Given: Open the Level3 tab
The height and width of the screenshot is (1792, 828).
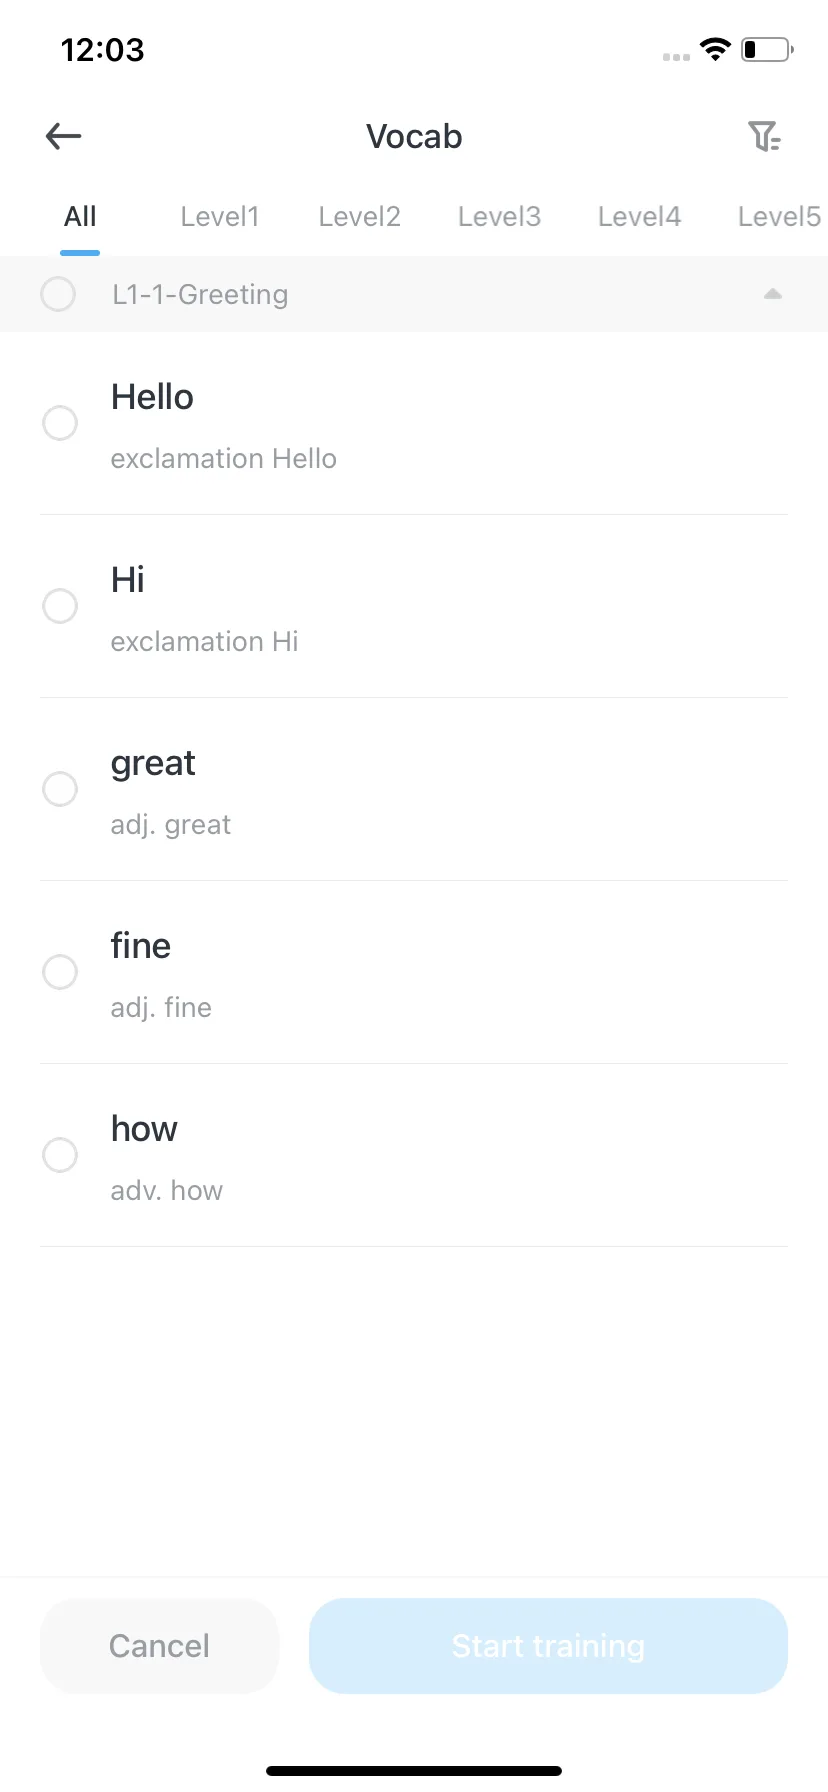Looking at the screenshot, I should [500, 217].
